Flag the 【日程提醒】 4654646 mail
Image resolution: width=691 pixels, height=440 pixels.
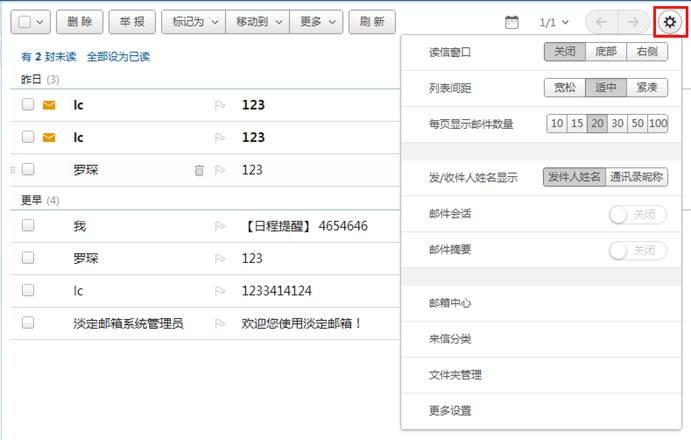click(x=219, y=226)
